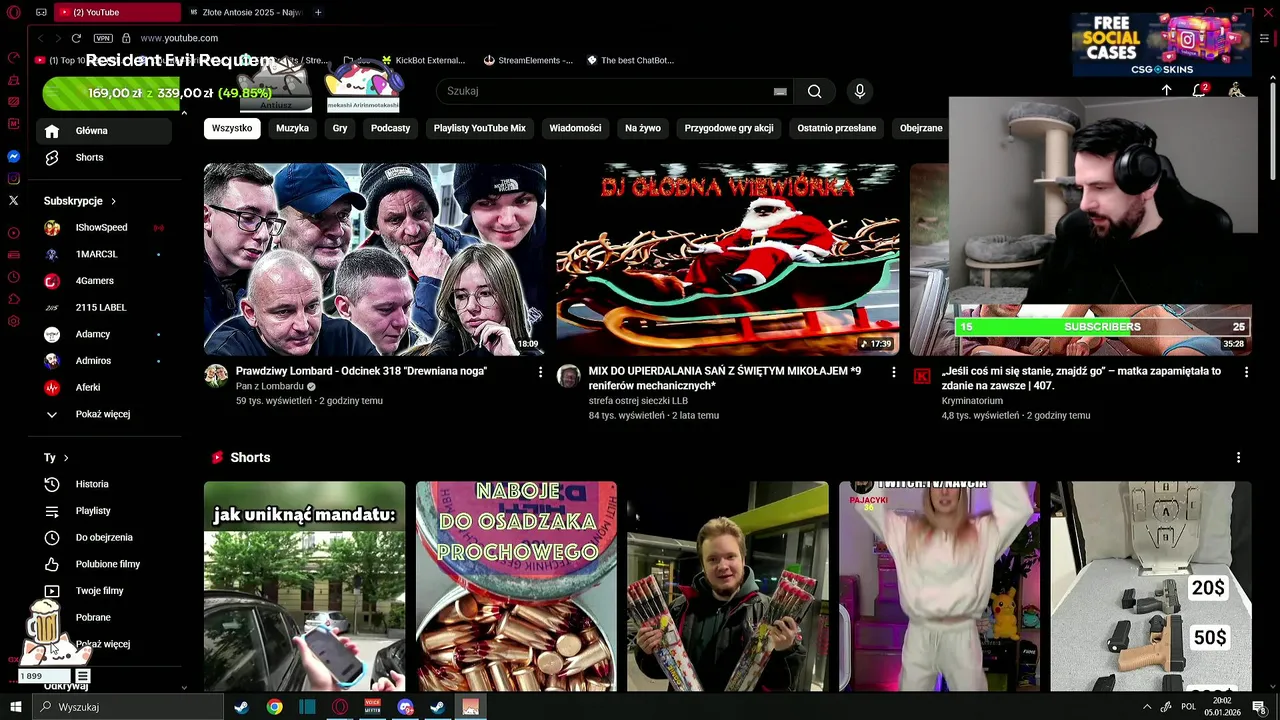Open Discord from the taskbar

tap(405, 707)
